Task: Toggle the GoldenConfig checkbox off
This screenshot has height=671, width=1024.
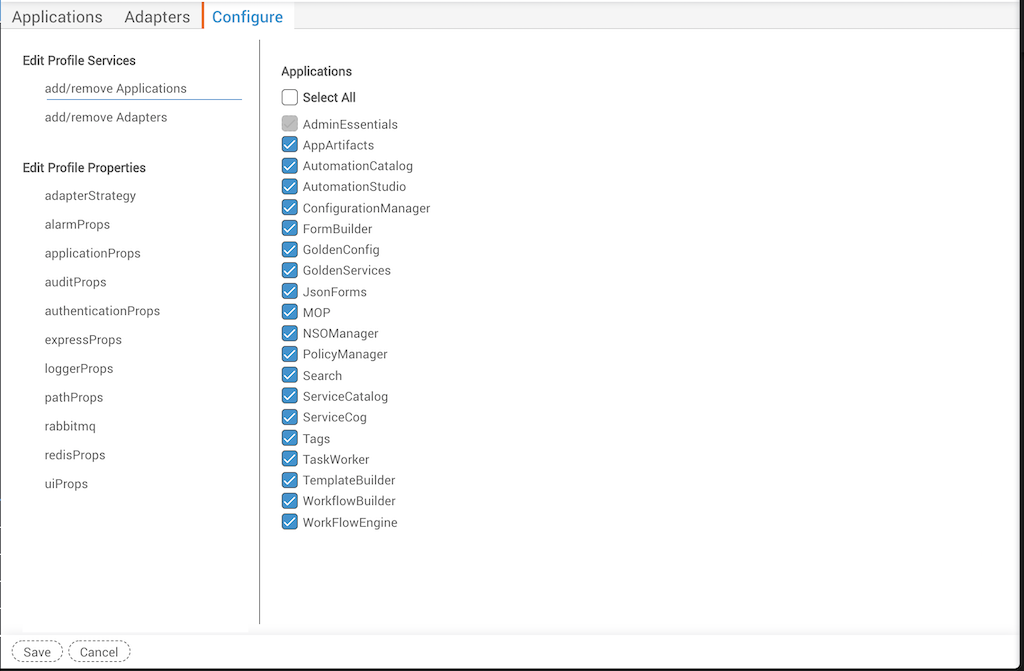Action: 290,250
